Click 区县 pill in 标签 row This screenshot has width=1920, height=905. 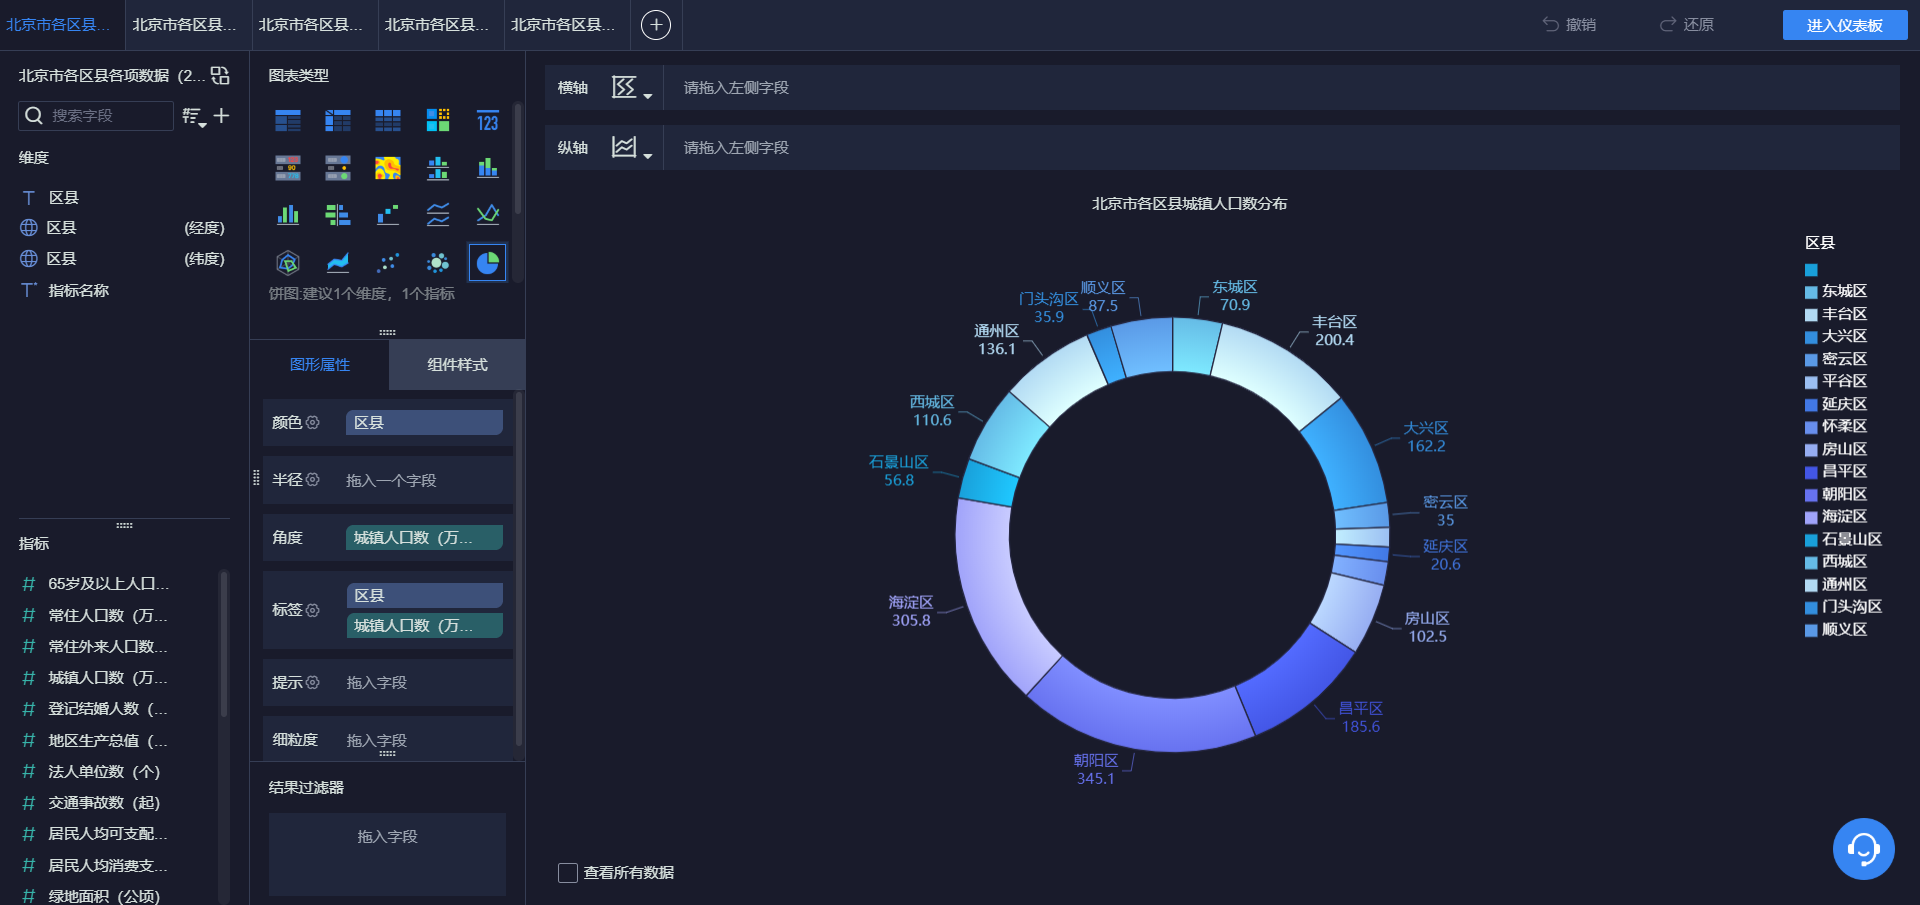pos(424,596)
